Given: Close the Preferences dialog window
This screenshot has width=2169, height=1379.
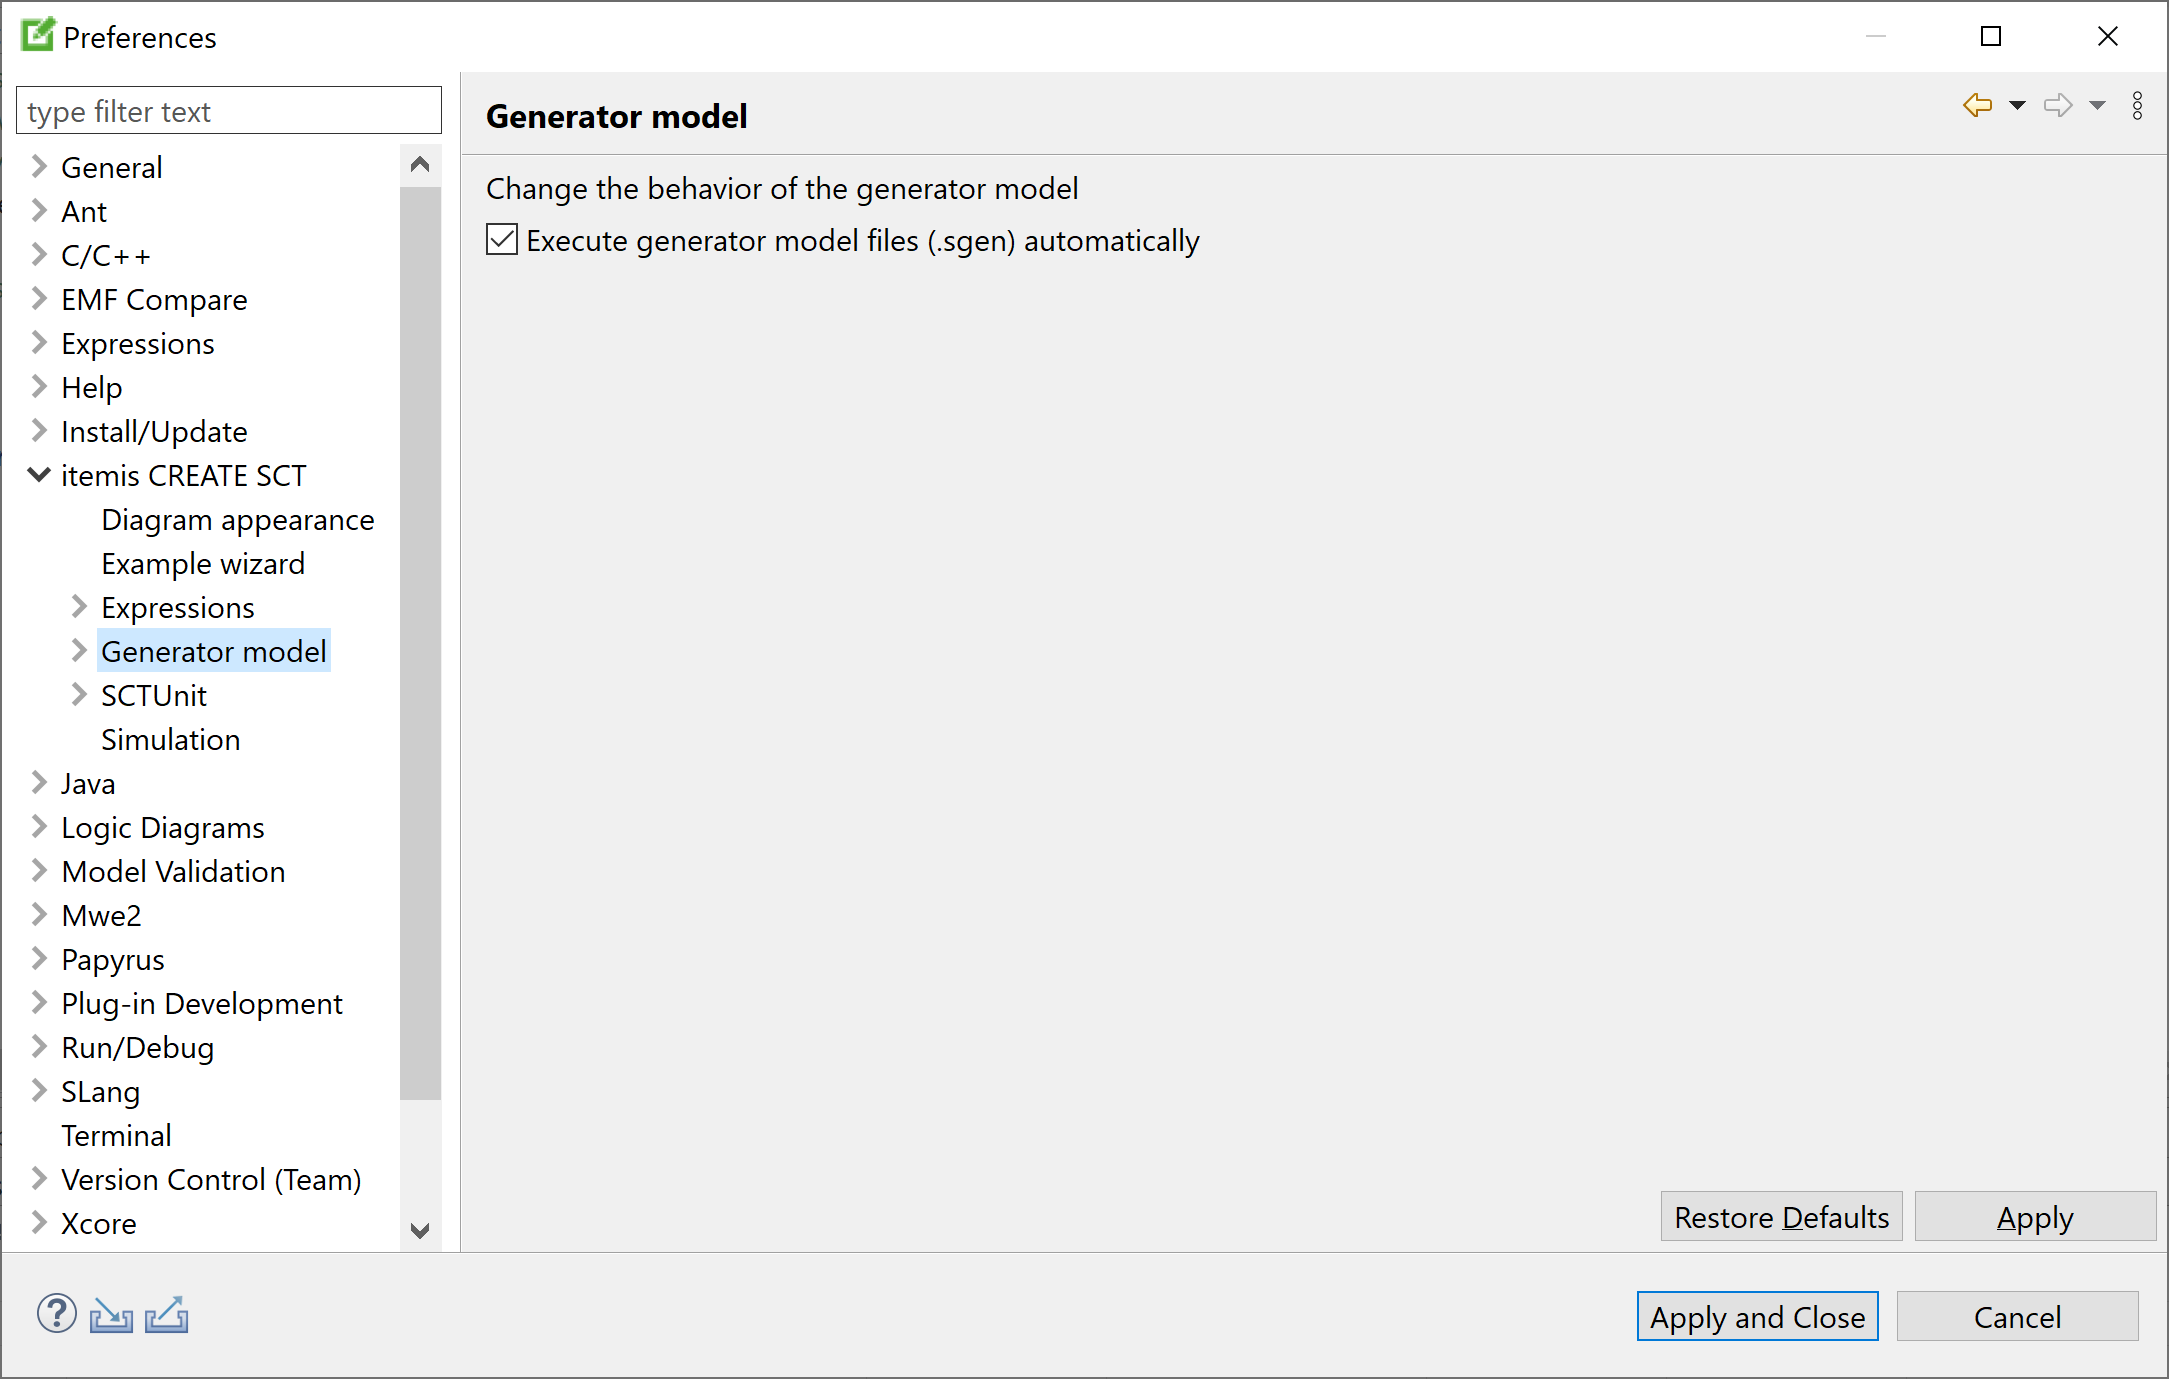Looking at the screenshot, I should 2108,37.
